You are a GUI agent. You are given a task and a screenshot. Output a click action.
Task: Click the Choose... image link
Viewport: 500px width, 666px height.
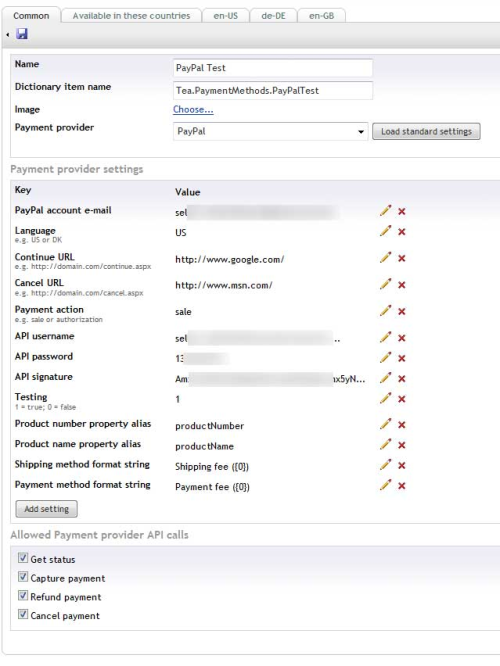193,109
